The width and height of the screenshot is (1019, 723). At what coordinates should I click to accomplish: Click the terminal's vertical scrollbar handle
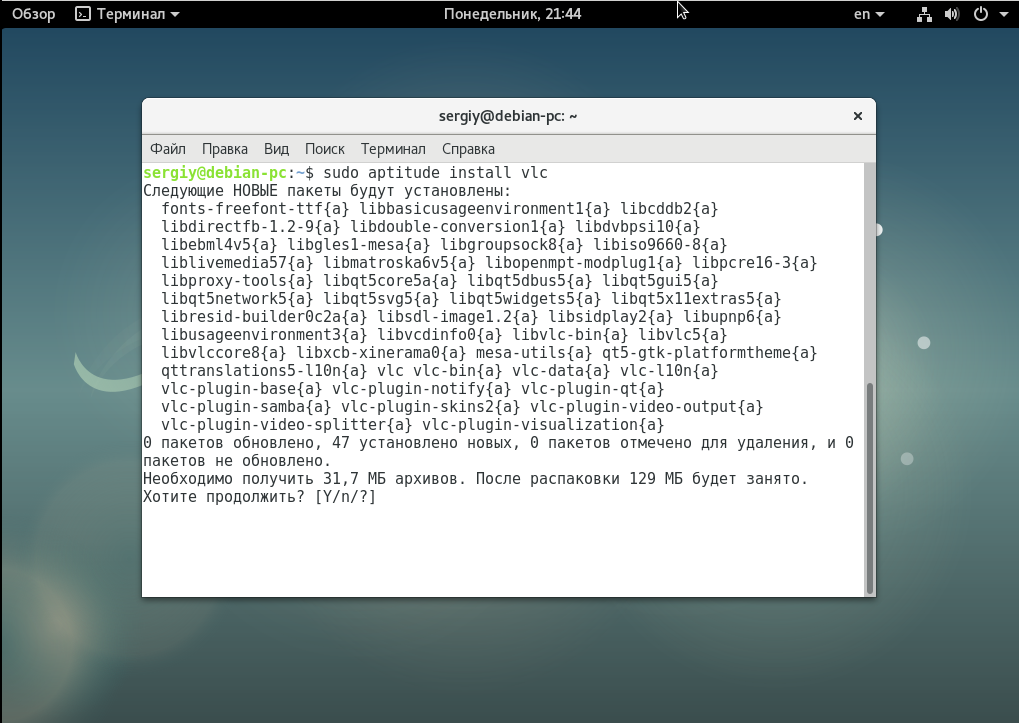point(869,487)
